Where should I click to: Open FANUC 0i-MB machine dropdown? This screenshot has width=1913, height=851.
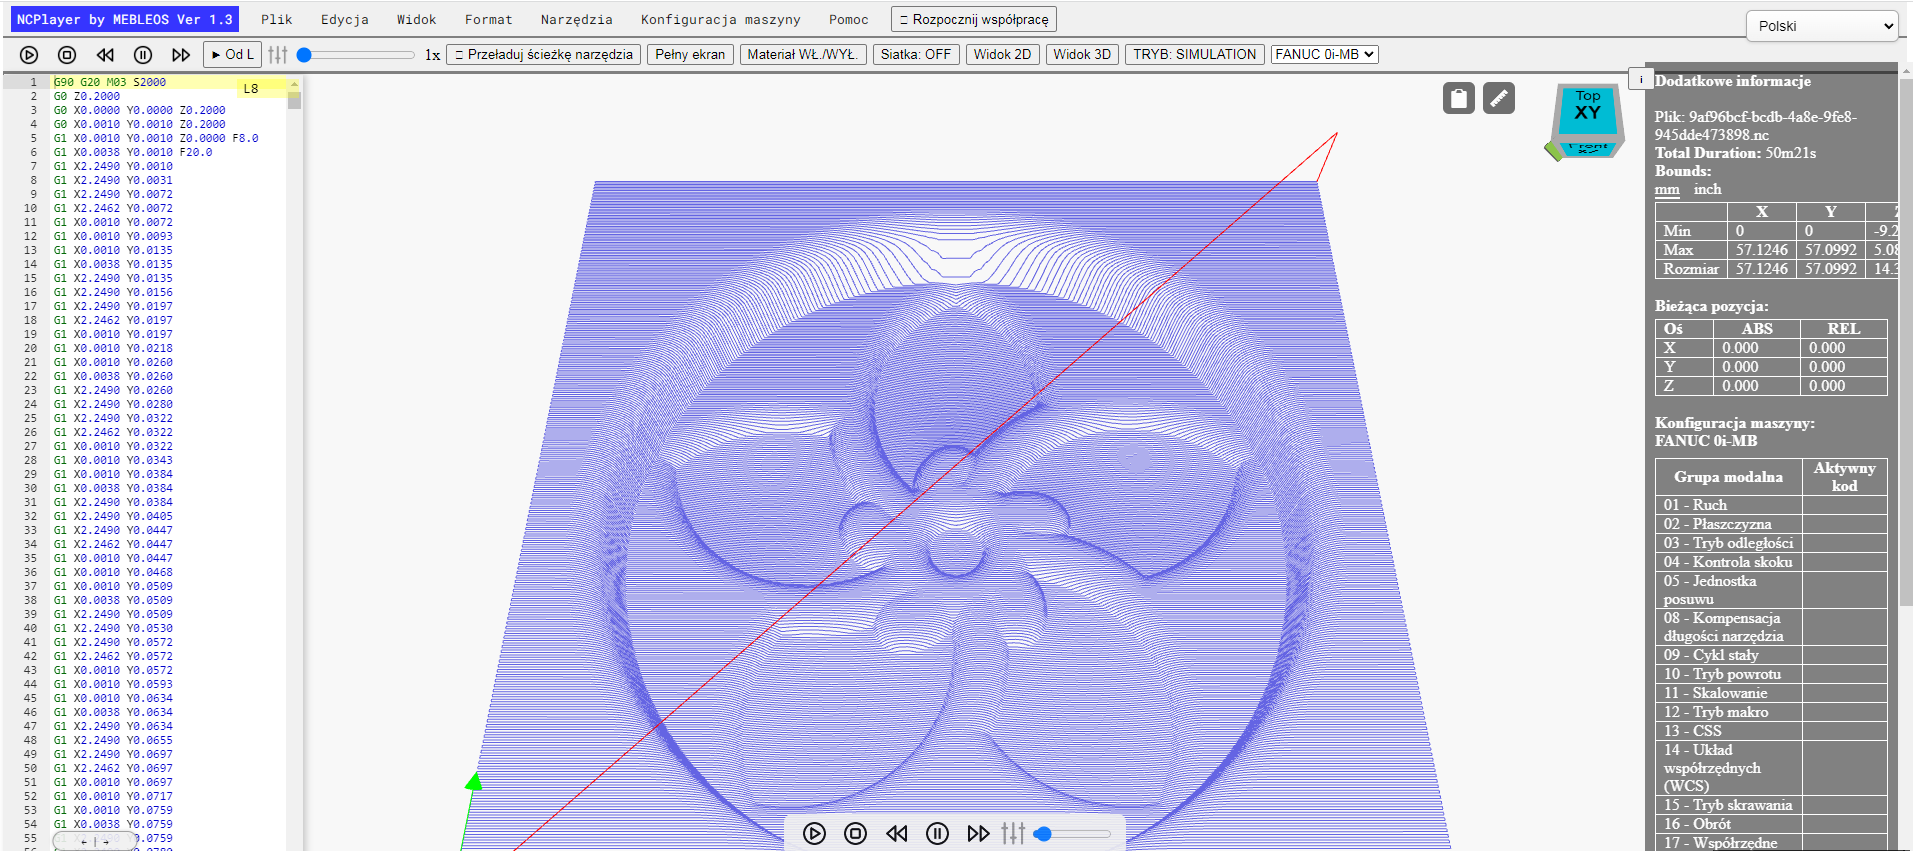1325,55
